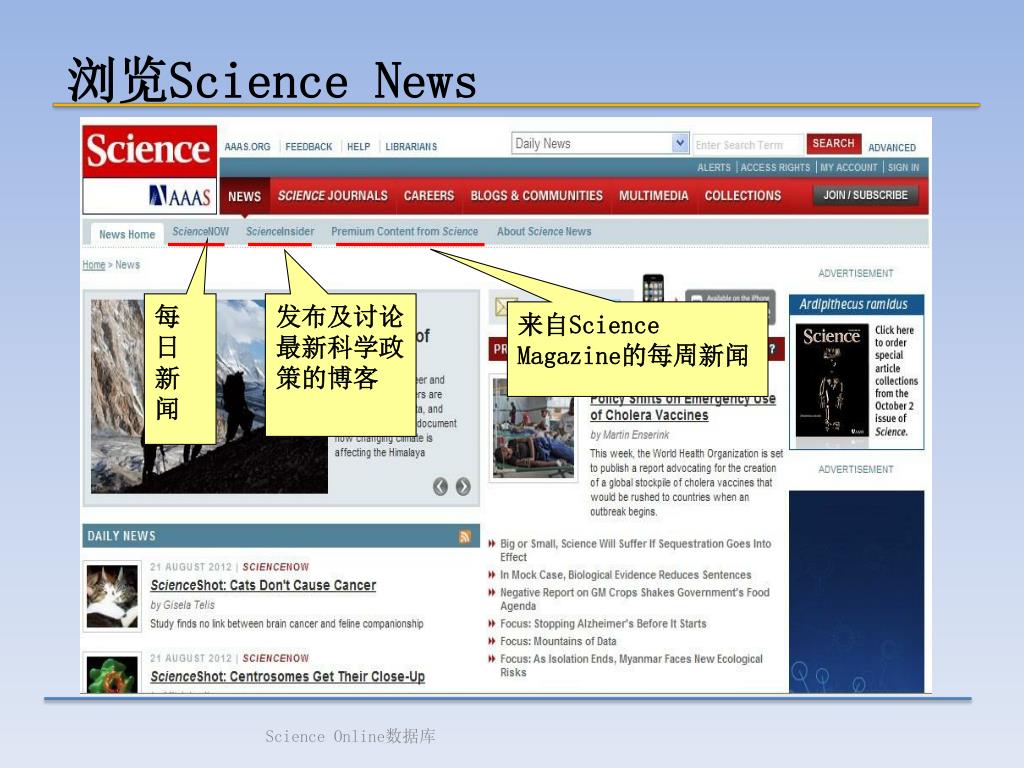Open 'Focus: As Isolation Ends, Myanmar' story

(x=632, y=666)
